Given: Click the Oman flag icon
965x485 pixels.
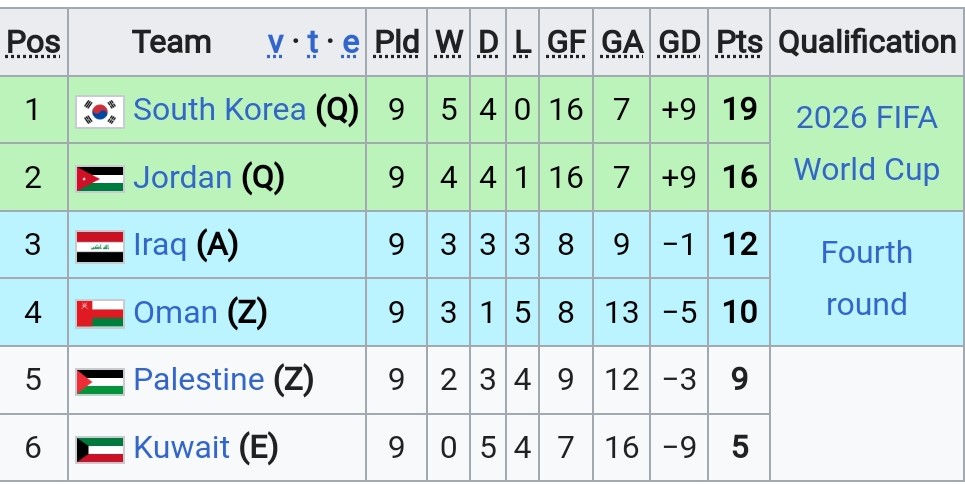Looking at the screenshot, I should (x=100, y=313).
